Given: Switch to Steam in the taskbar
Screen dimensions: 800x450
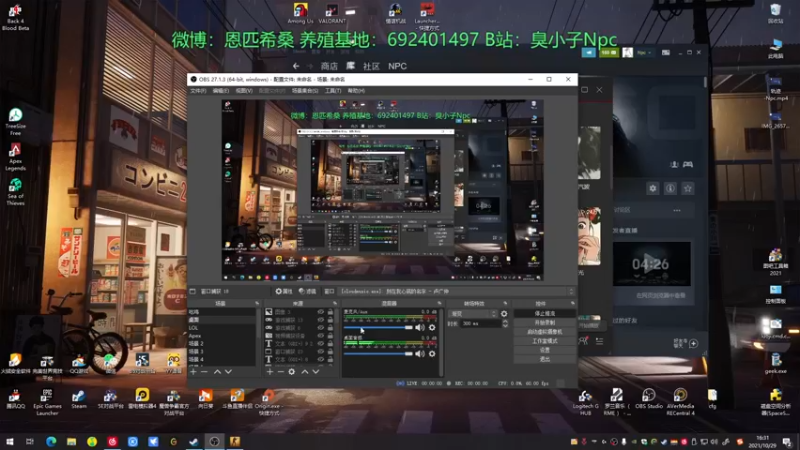Looking at the screenshot, I should (x=194, y=441).
